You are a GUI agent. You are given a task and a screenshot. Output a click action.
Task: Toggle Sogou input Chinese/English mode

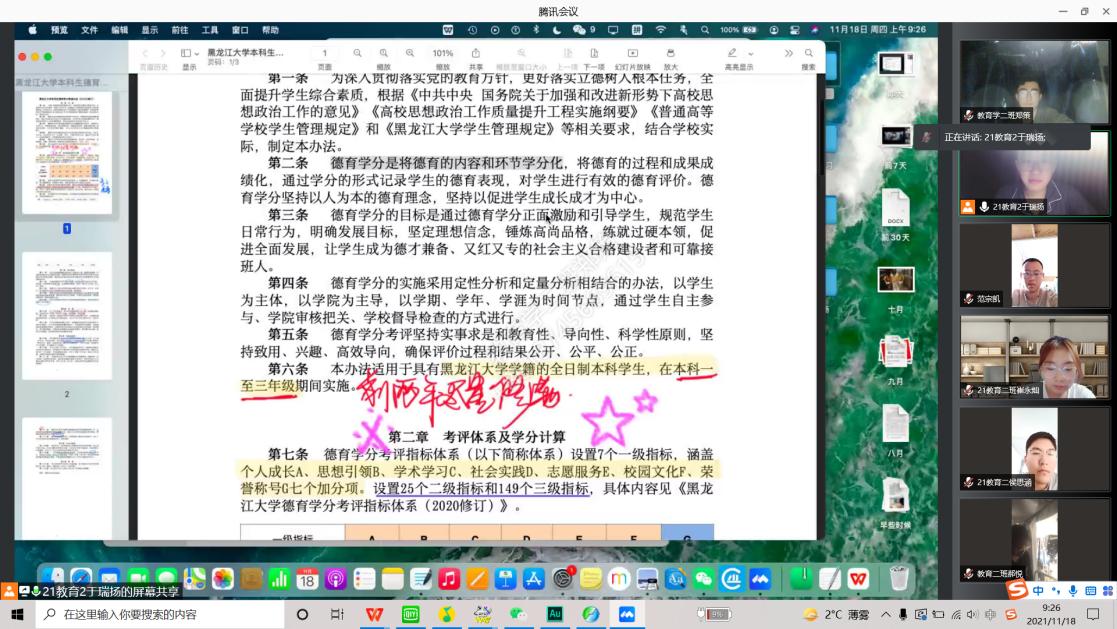tap(1040, 590)
